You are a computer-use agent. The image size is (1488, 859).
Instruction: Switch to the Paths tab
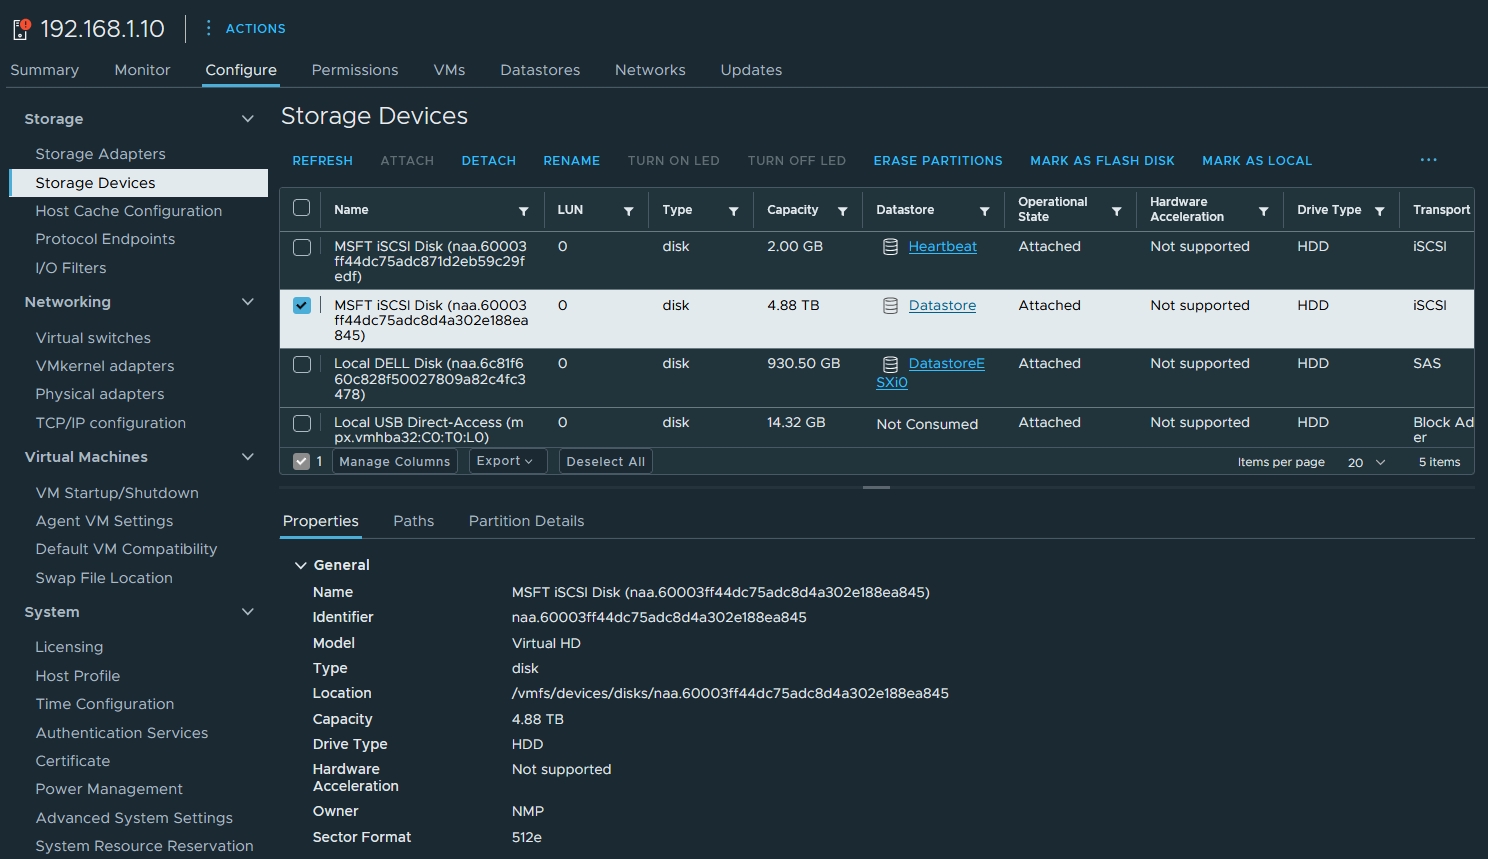[x=413, y=521]
